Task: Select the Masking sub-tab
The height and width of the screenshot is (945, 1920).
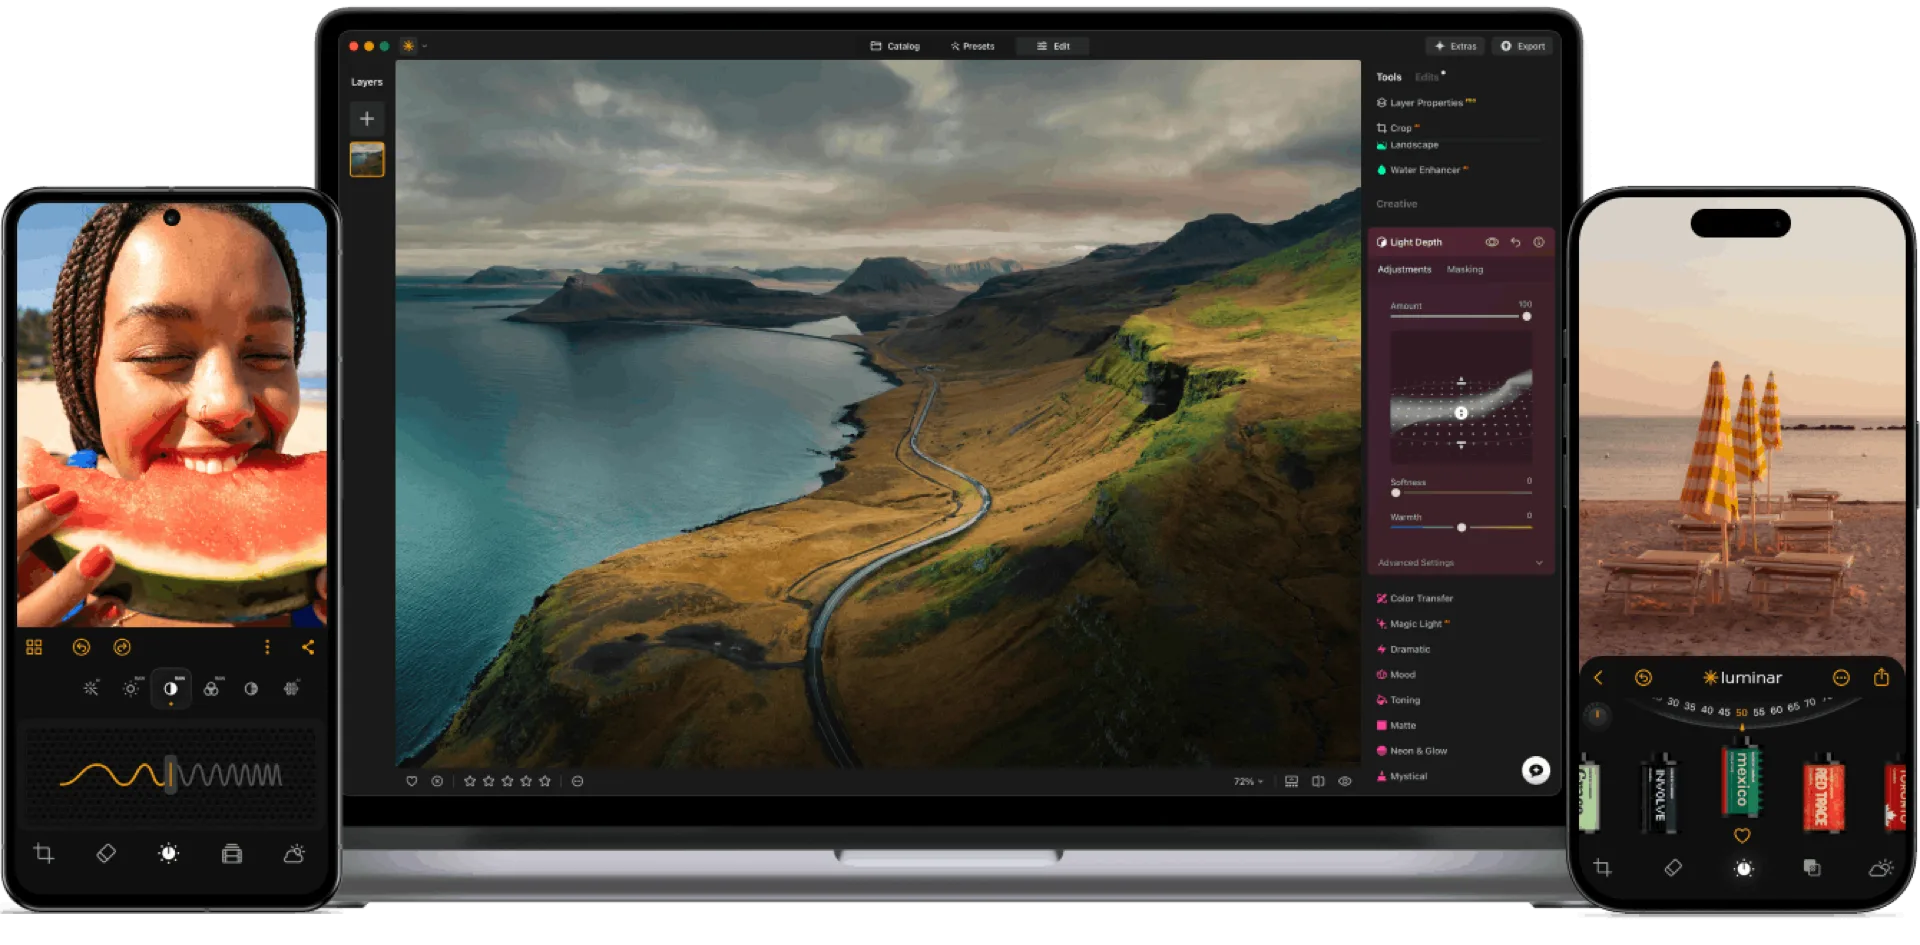Action: coord(1465,270)
